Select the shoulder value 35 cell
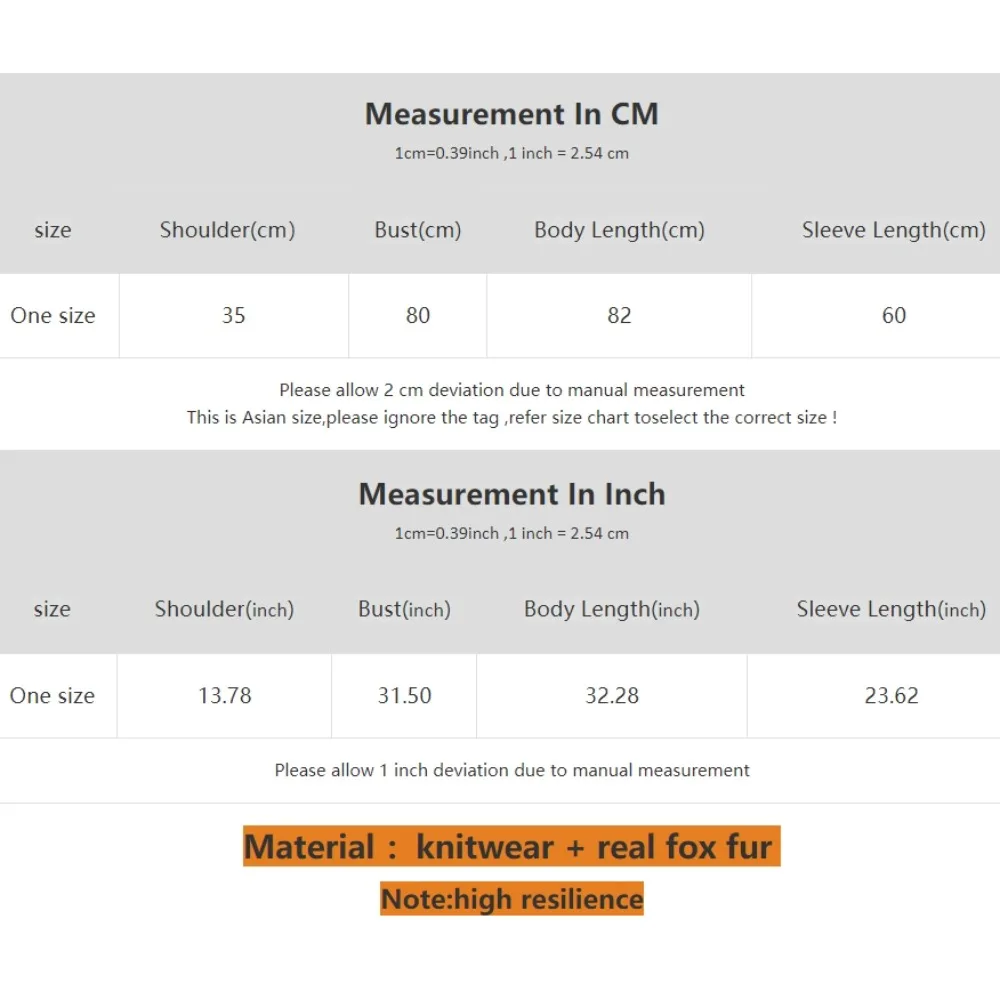Image resolution: width=1000 pixels, height=1000 pixels. pos(233,316)
